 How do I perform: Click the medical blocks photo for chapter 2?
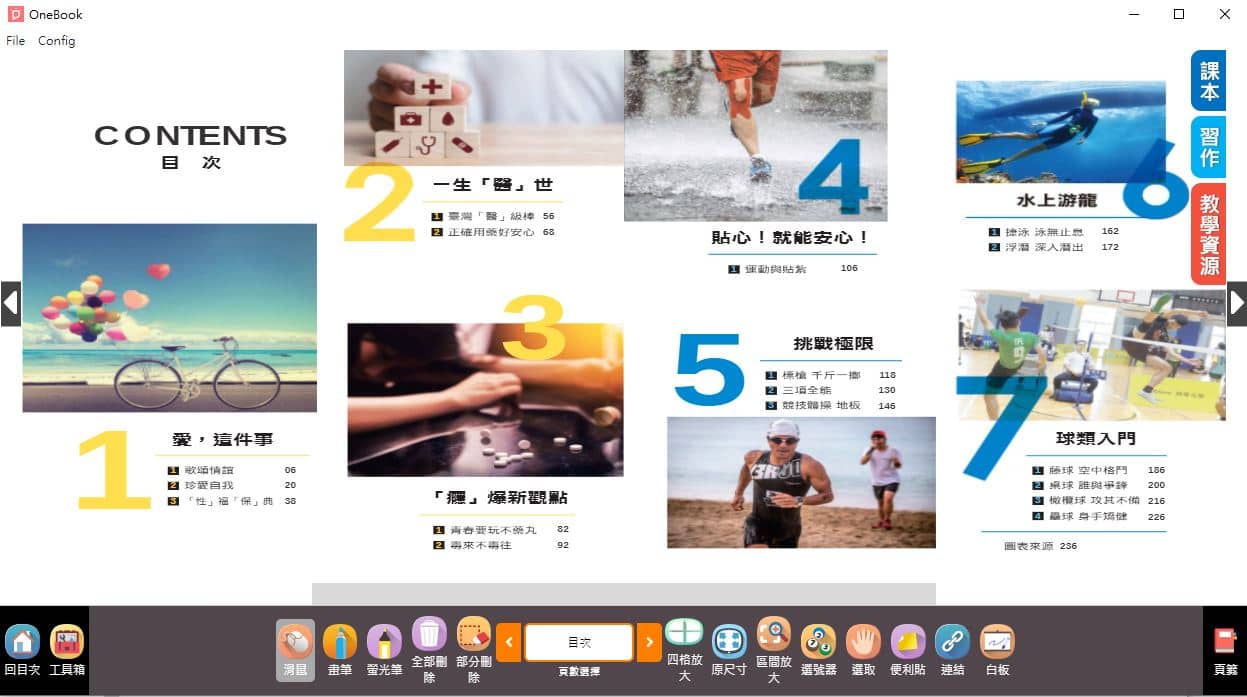484,107
